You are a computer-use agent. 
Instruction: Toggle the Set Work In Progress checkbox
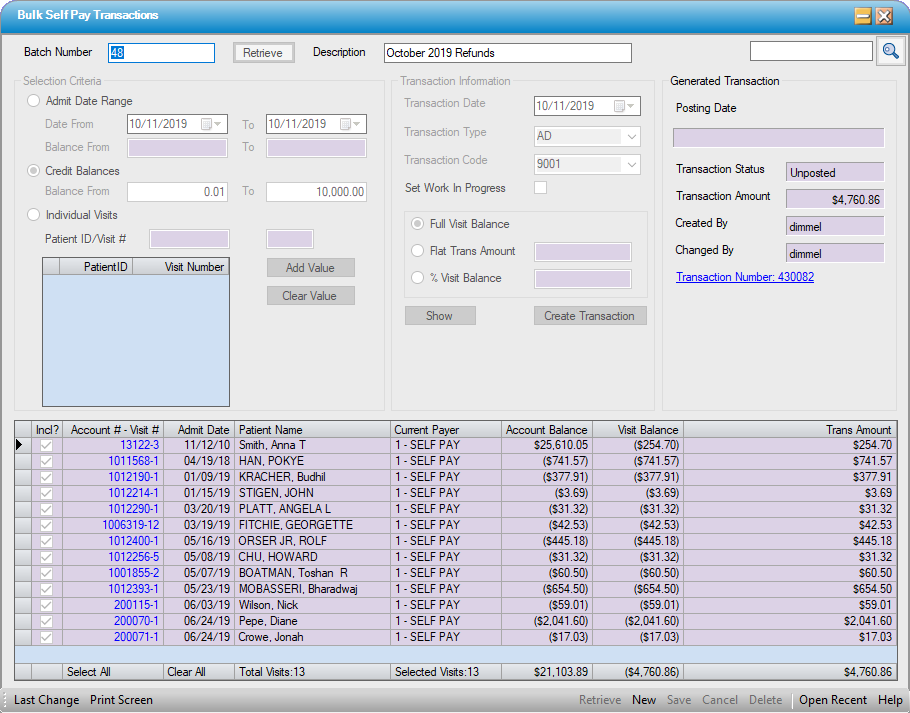coord(541,188)
